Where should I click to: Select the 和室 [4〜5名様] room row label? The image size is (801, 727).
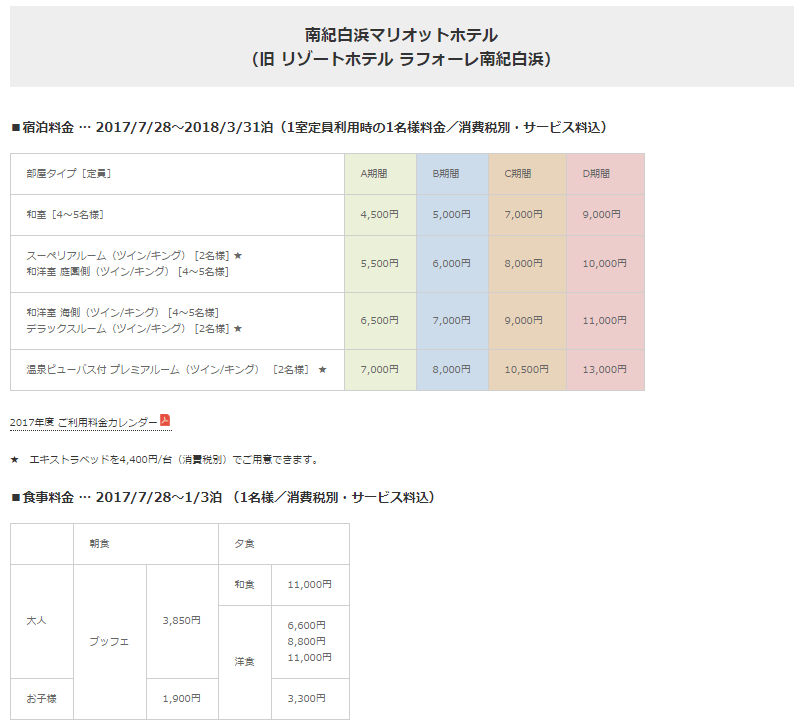tap(66, 215)
